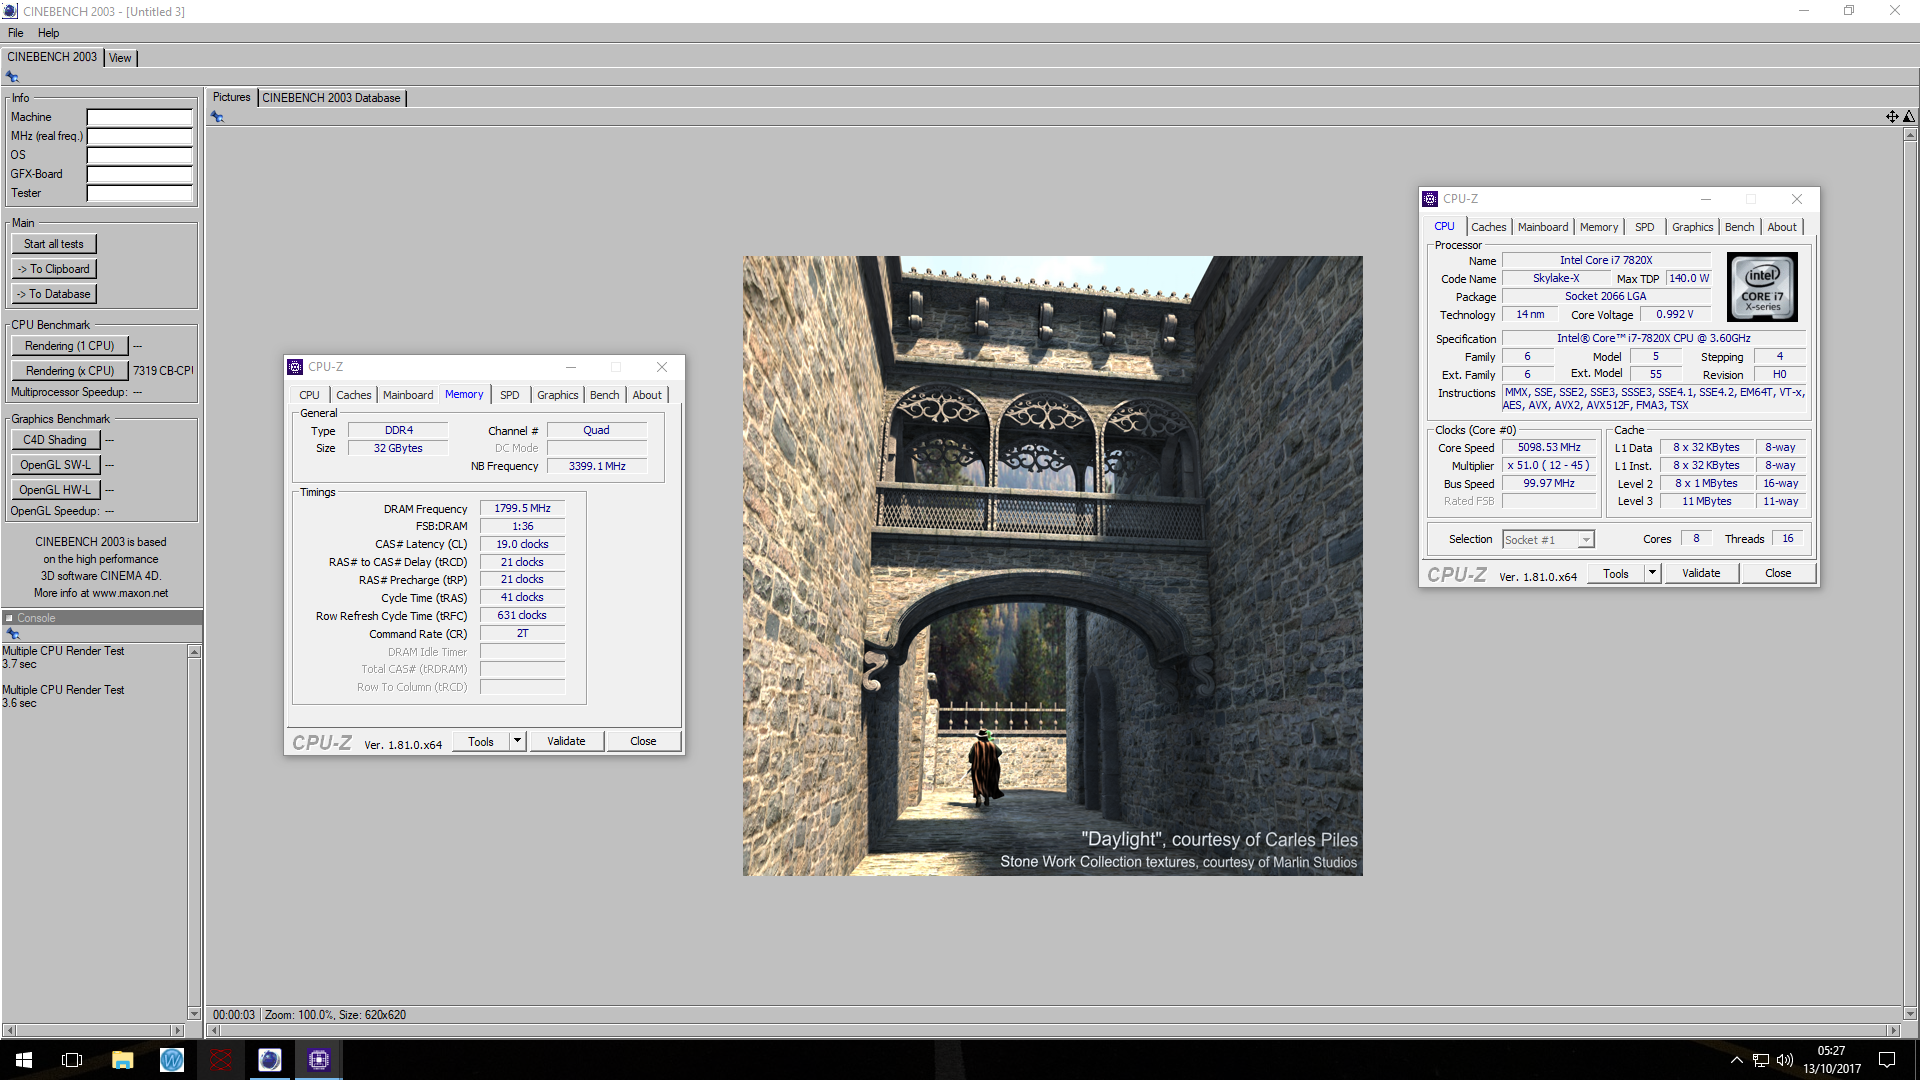This screenshot has height=1080, width=1920.
Task: Click the pin icon in the Console panel
Action: click(13, 634)
